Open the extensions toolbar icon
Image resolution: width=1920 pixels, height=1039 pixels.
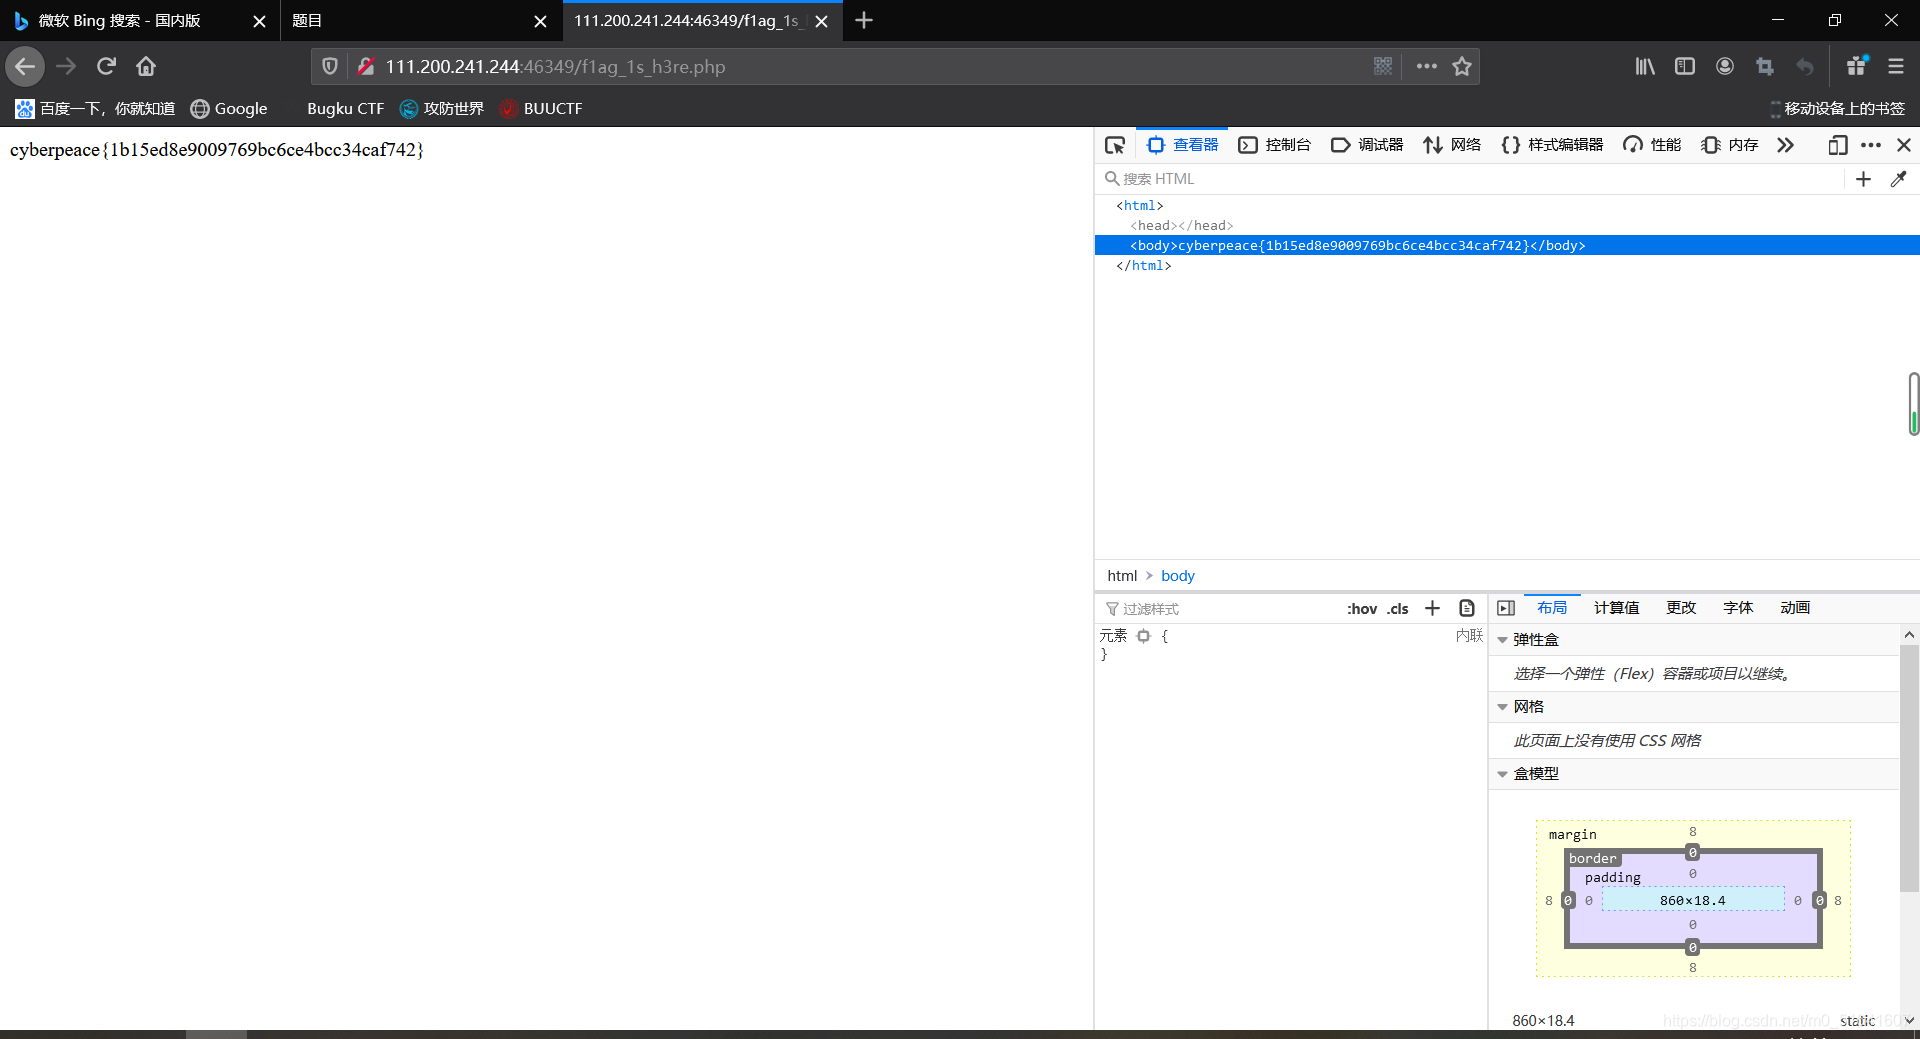1857,66
